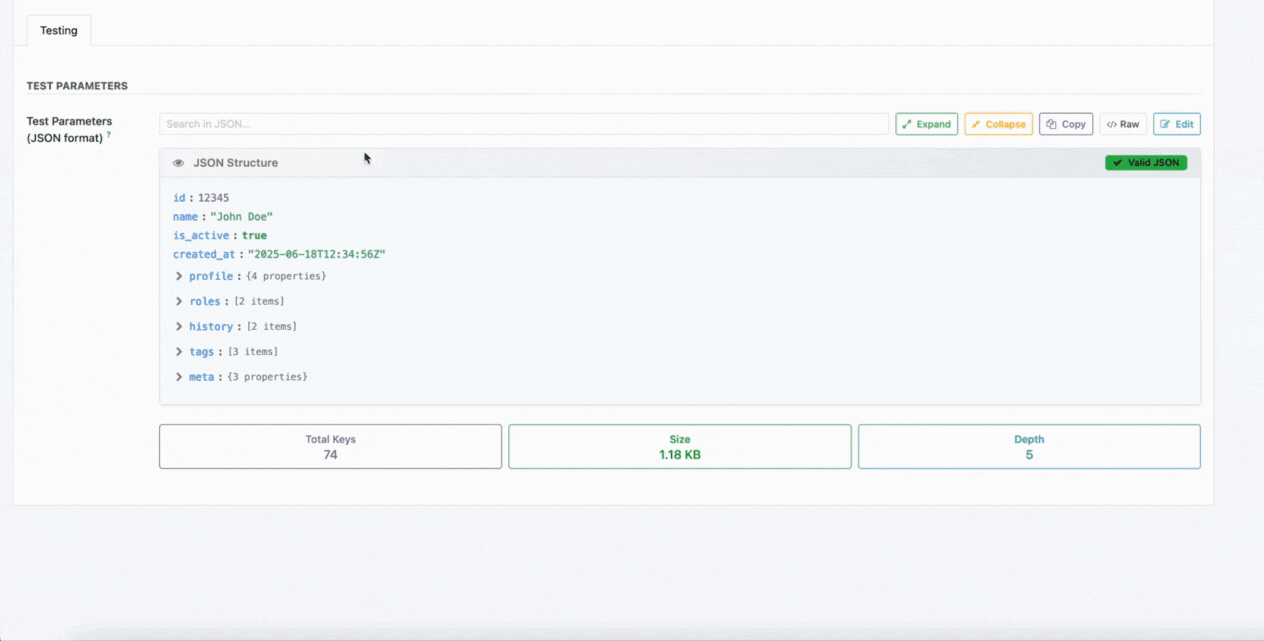The height and width of the screenshot is (641, 1264).
Task: Expand the meta object chevron
Action: [x=179, y=377]
